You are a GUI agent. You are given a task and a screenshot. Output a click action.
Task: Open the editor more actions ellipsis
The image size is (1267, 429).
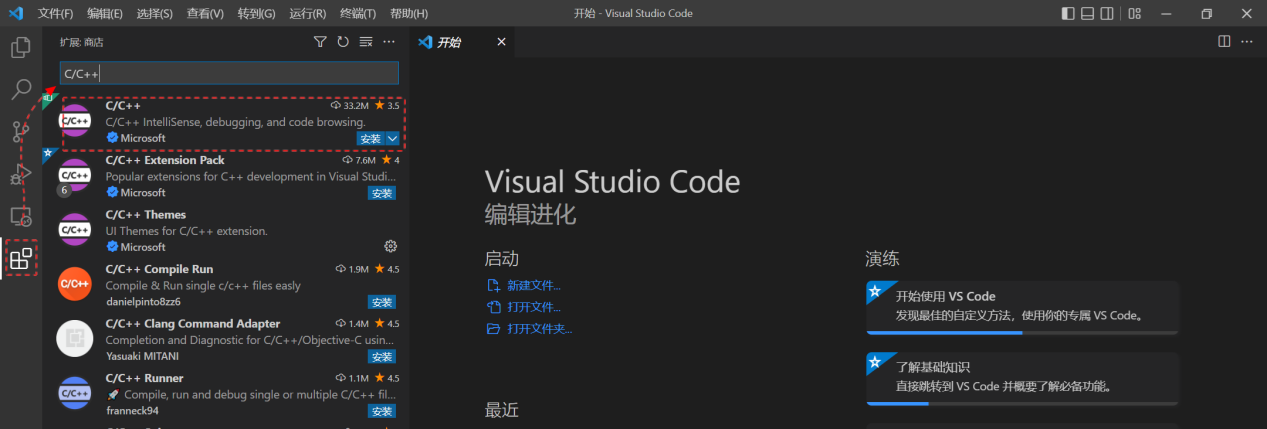click(1247, 42)
